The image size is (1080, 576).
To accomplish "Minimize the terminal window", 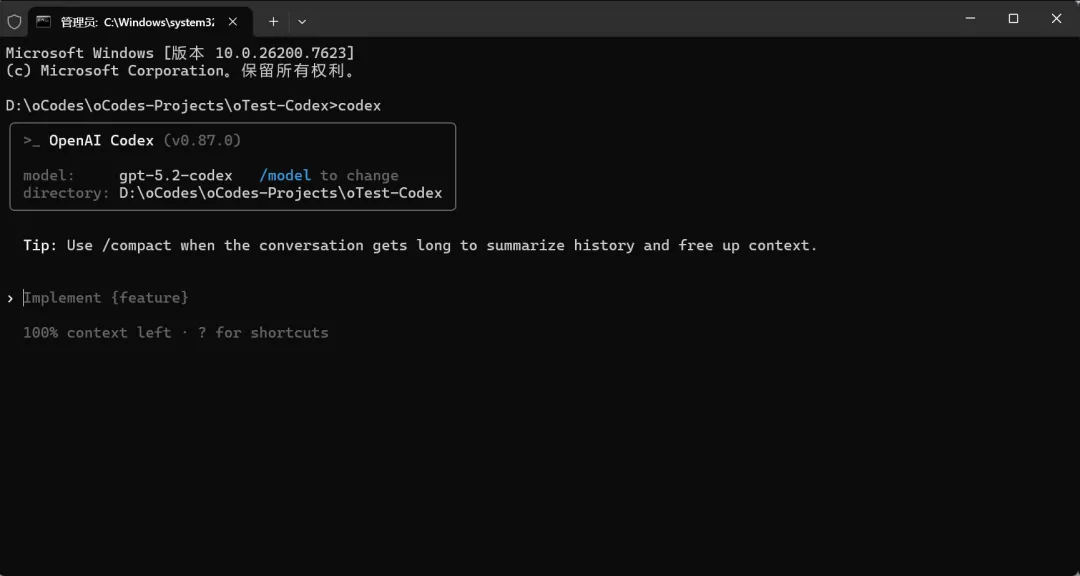I will (x=969, y=18).
